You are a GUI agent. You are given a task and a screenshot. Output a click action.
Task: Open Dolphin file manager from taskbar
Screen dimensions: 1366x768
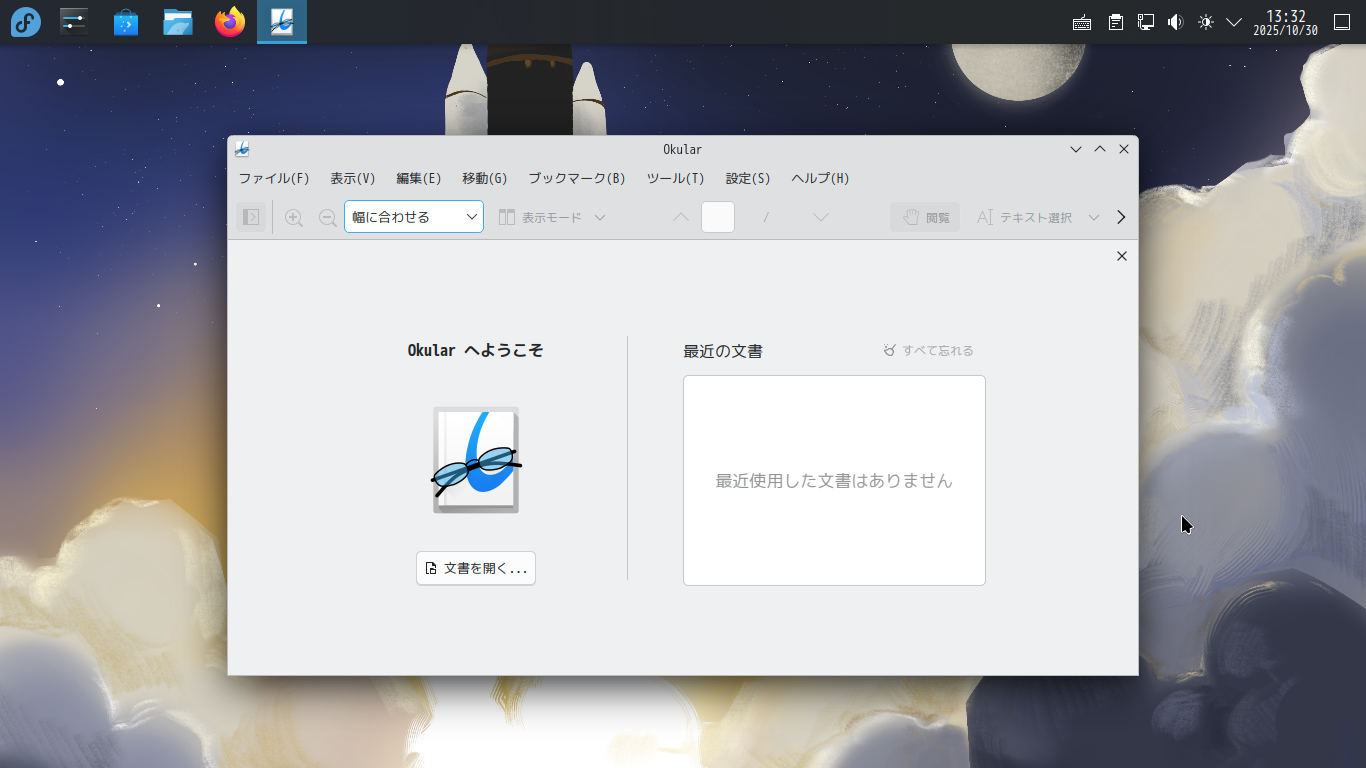[x=178, y=22]
